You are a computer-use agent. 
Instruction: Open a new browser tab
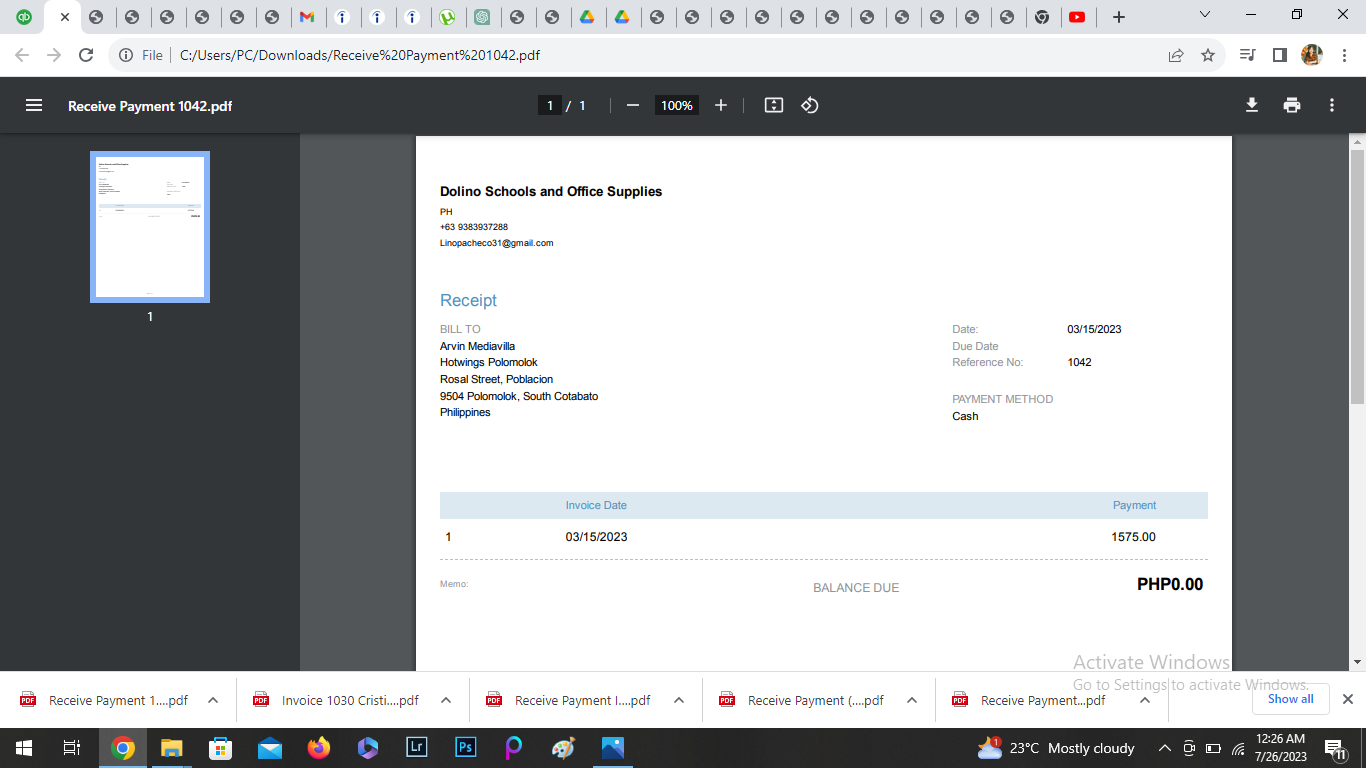1119,17
